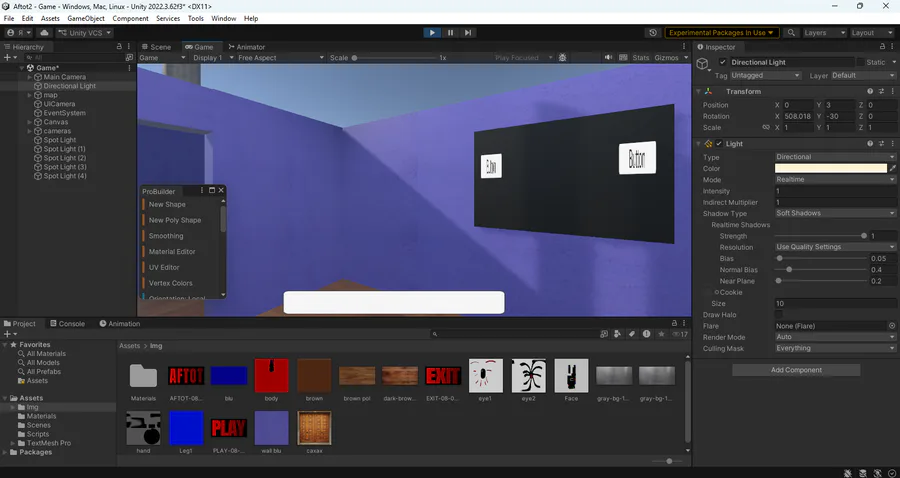Screen dimensions: 900x478
Task: Click the Flare object picker icon
Action: click(x=892, y=326)
